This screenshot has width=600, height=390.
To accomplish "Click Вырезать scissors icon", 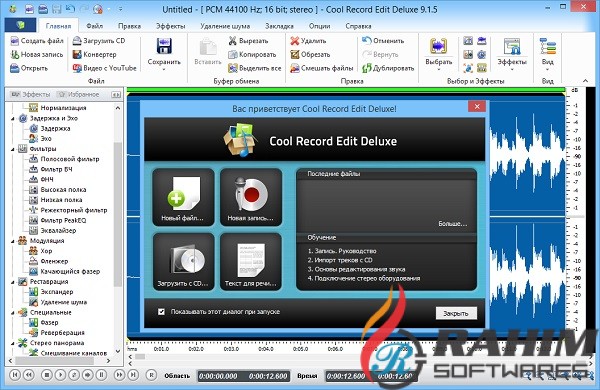I will 232,41.
